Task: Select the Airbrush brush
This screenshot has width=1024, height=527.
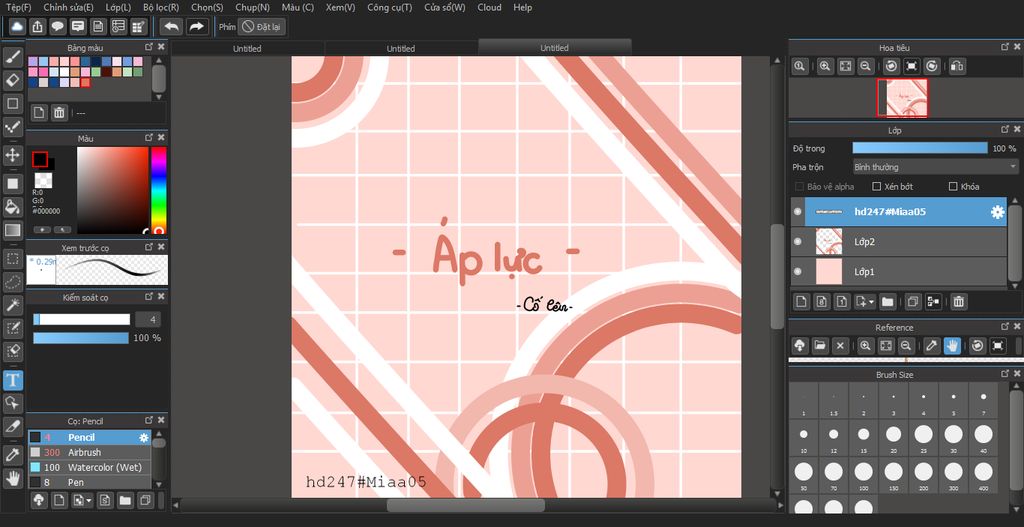Action: [x=89, y=452]
